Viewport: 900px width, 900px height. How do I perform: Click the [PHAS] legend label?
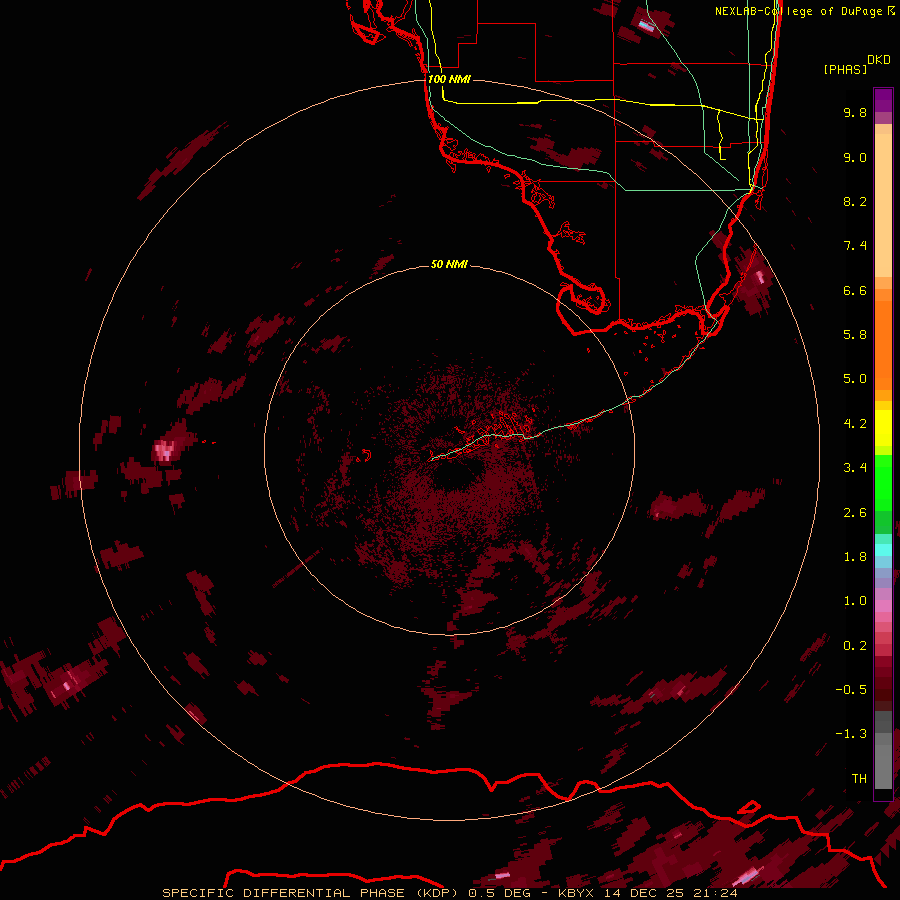tap(845, 69)
